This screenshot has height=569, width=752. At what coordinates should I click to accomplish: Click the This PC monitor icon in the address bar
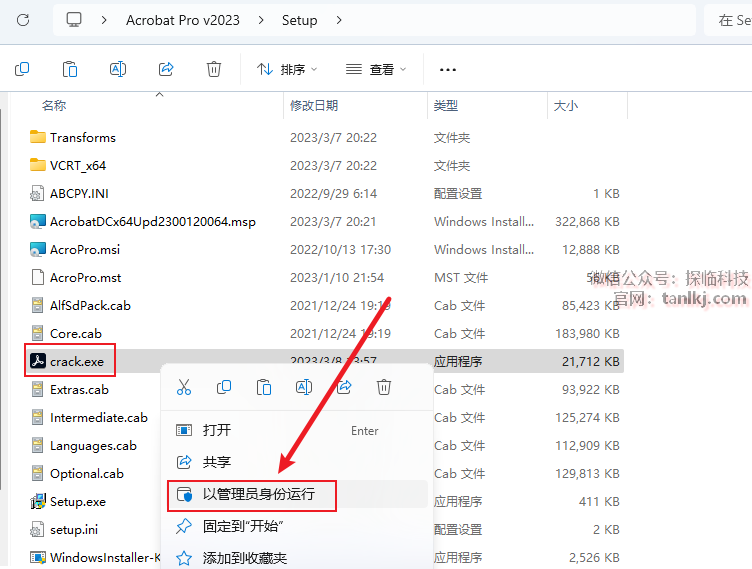click(74, 20)
